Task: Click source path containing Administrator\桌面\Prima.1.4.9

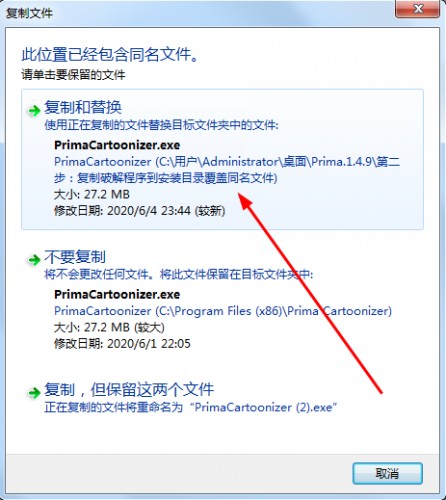Action: (x=227, y=170)
